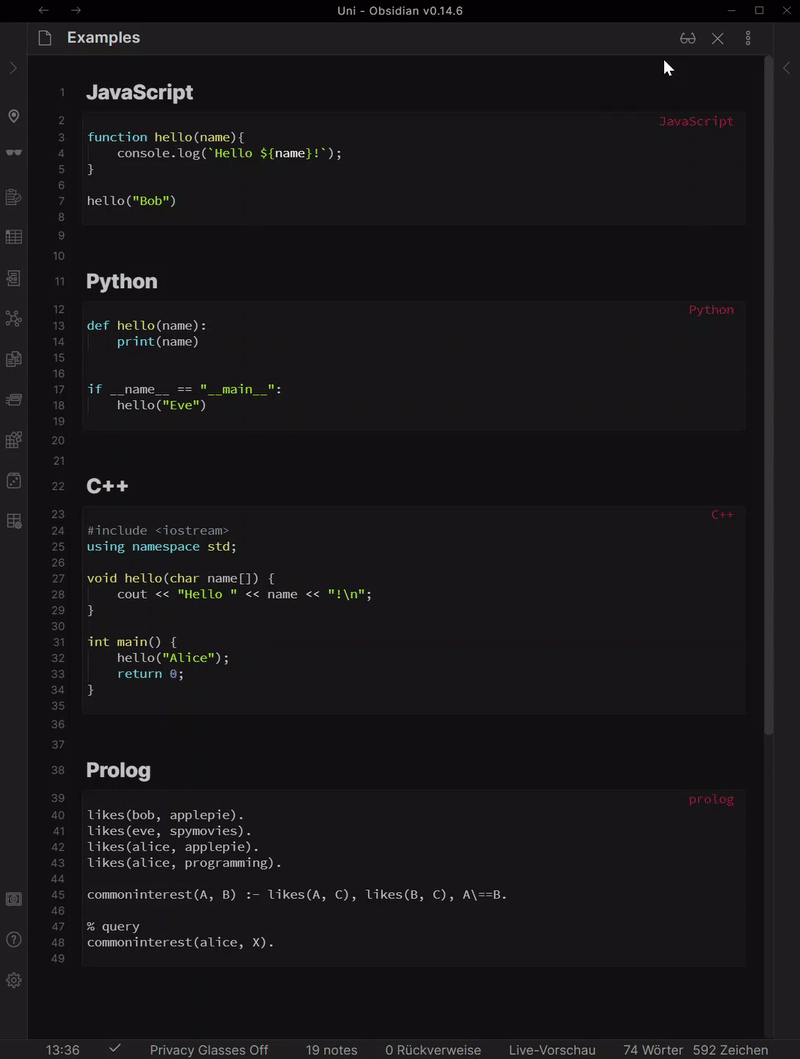Click the dice random note icon
The image size is (800, 1059).
point(14,480)
